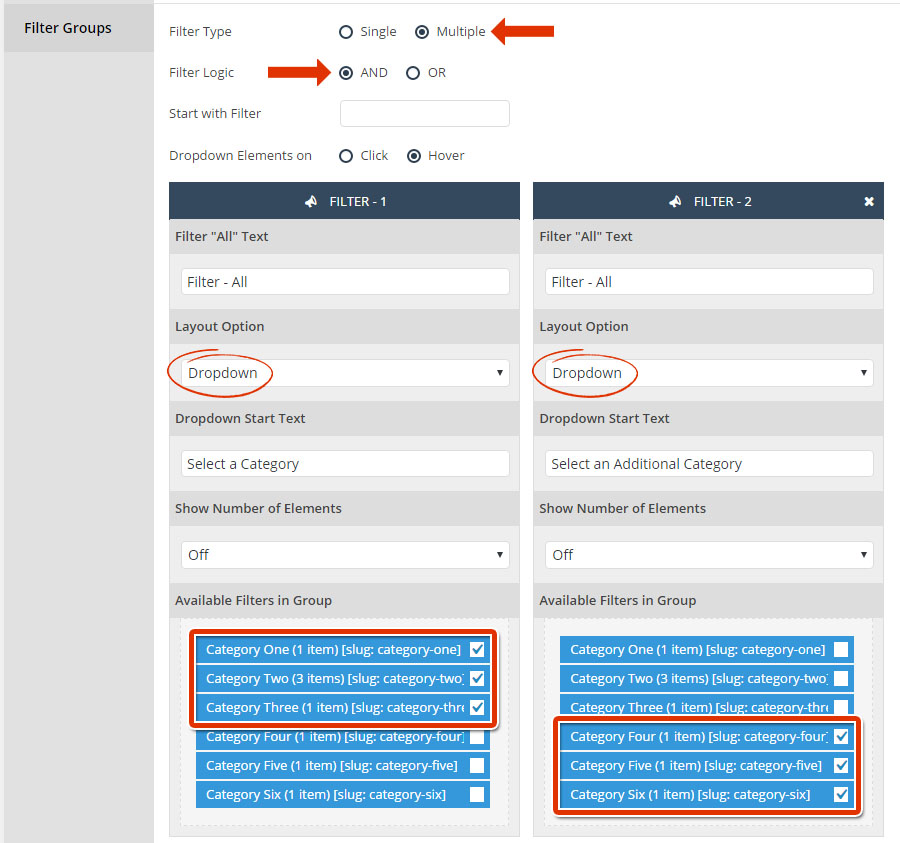
Task: Set dropdown elements to open on Click
Action: (346, 156)
